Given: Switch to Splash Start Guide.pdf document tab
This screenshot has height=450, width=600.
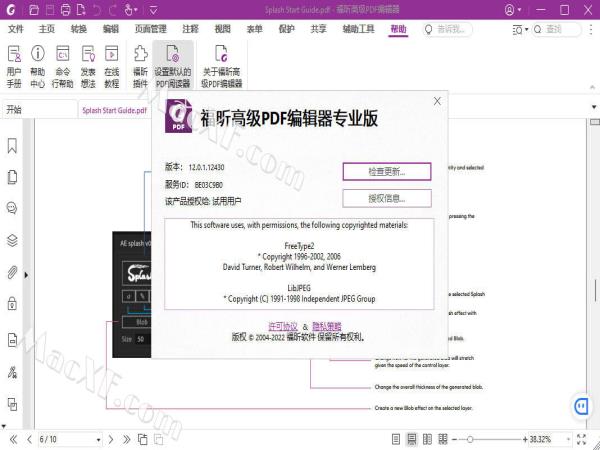Looking at the screenshot, I should click(114, 110).
